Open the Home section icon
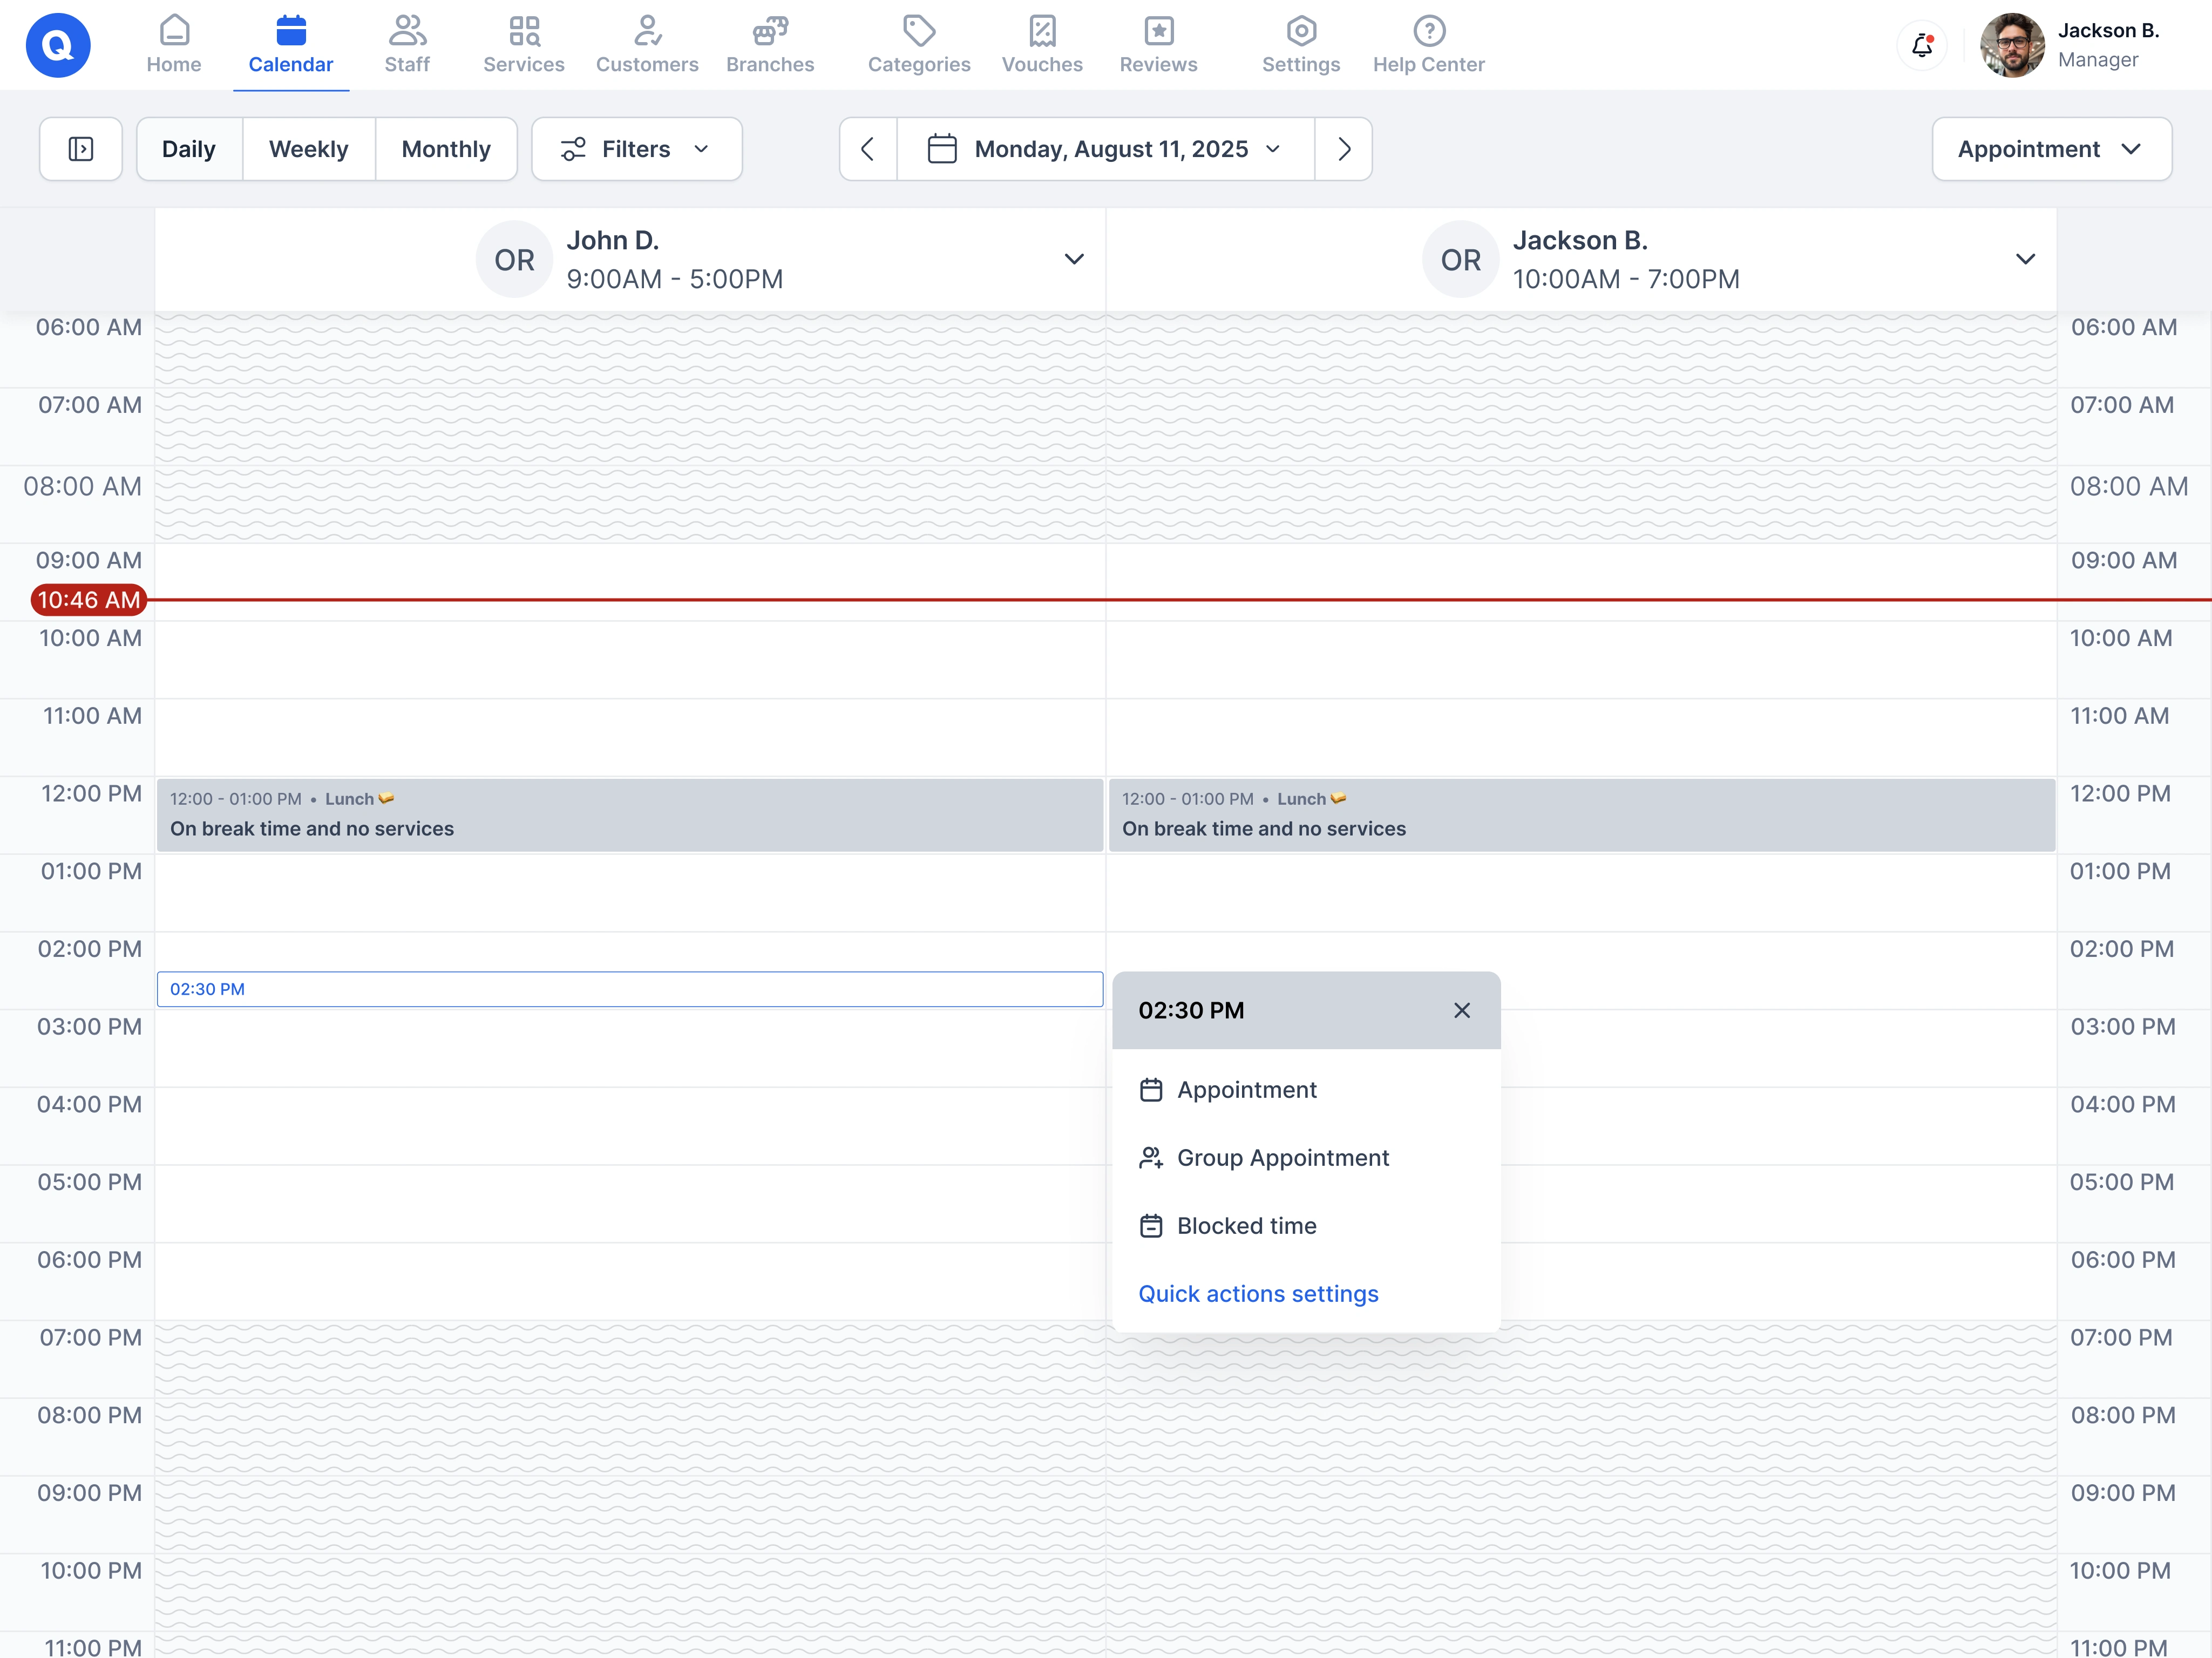 tap(174, 44)
